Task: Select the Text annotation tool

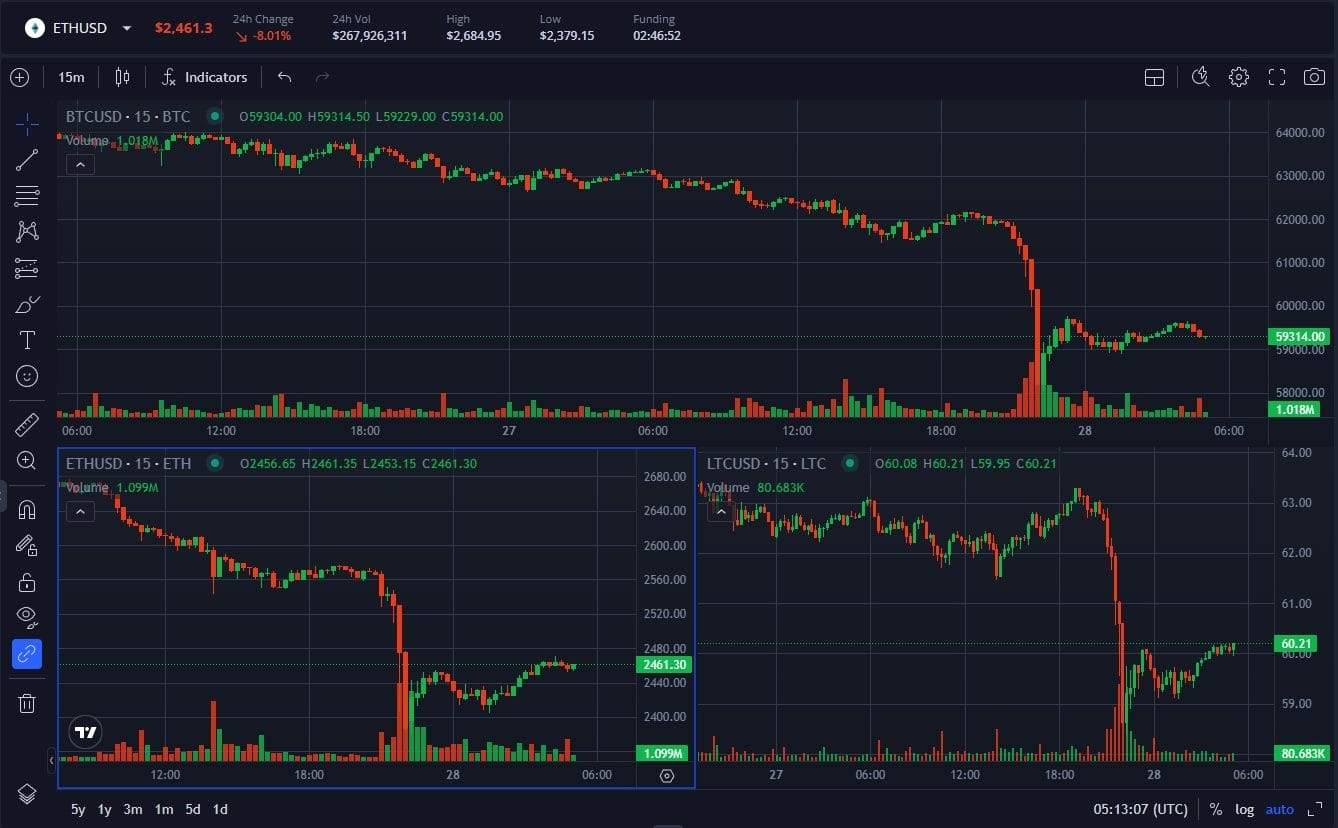Action: [x=27, y=339]
